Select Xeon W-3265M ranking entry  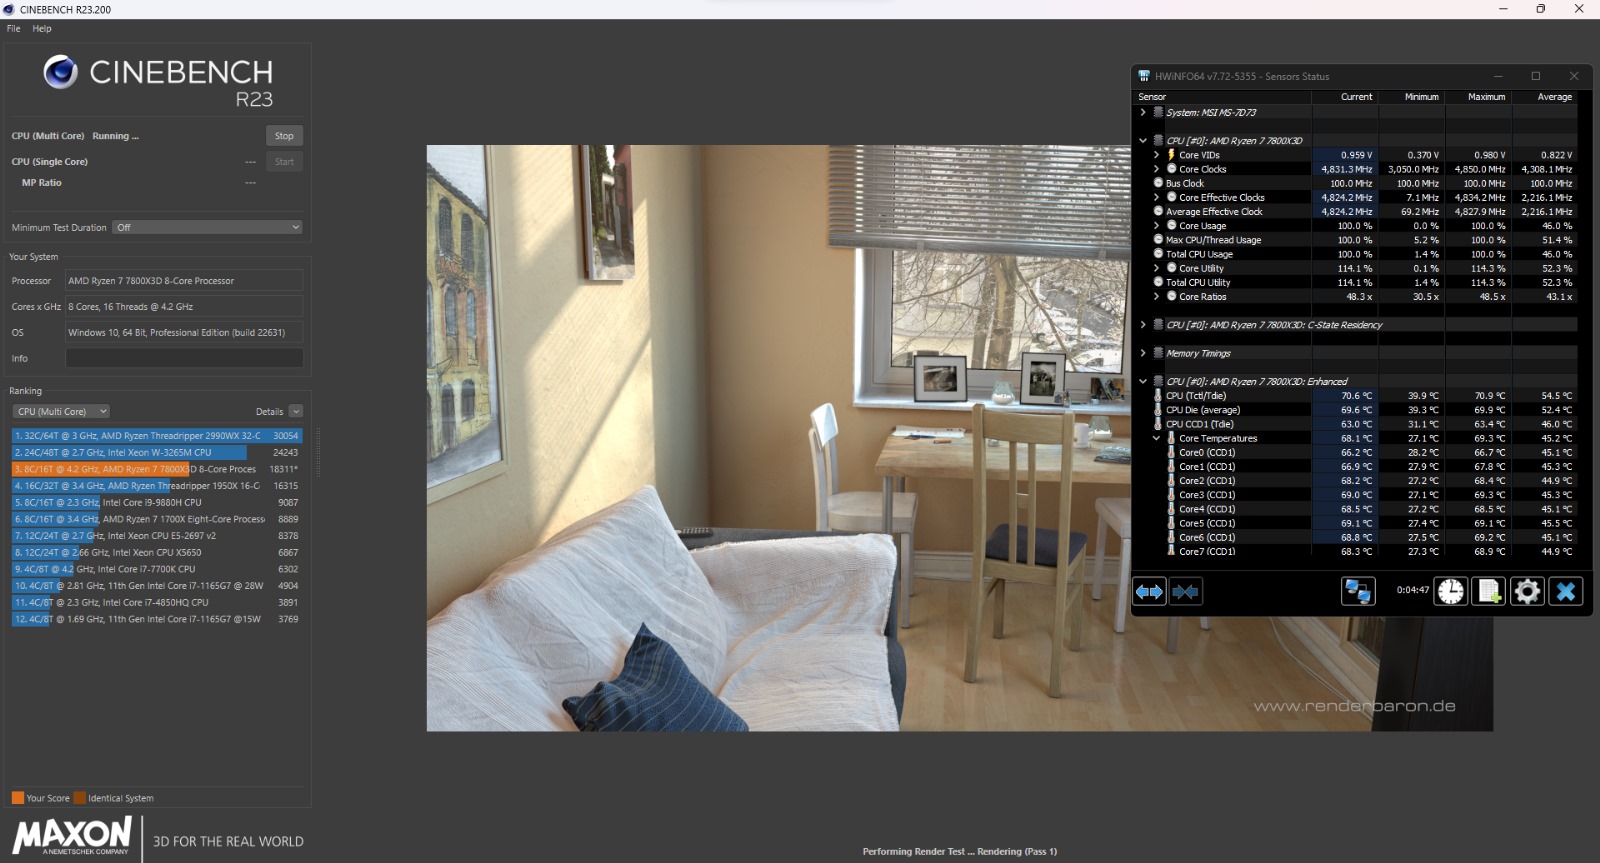click(156, 452)
